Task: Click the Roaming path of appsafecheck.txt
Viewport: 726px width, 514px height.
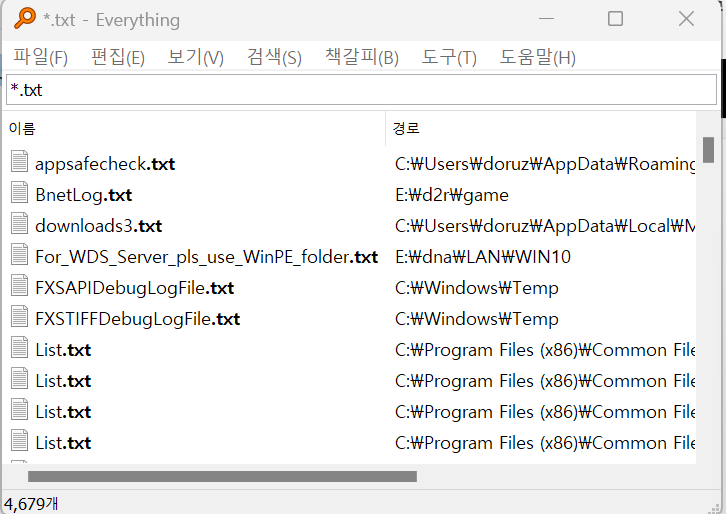Action: click(x=545, y=164)
